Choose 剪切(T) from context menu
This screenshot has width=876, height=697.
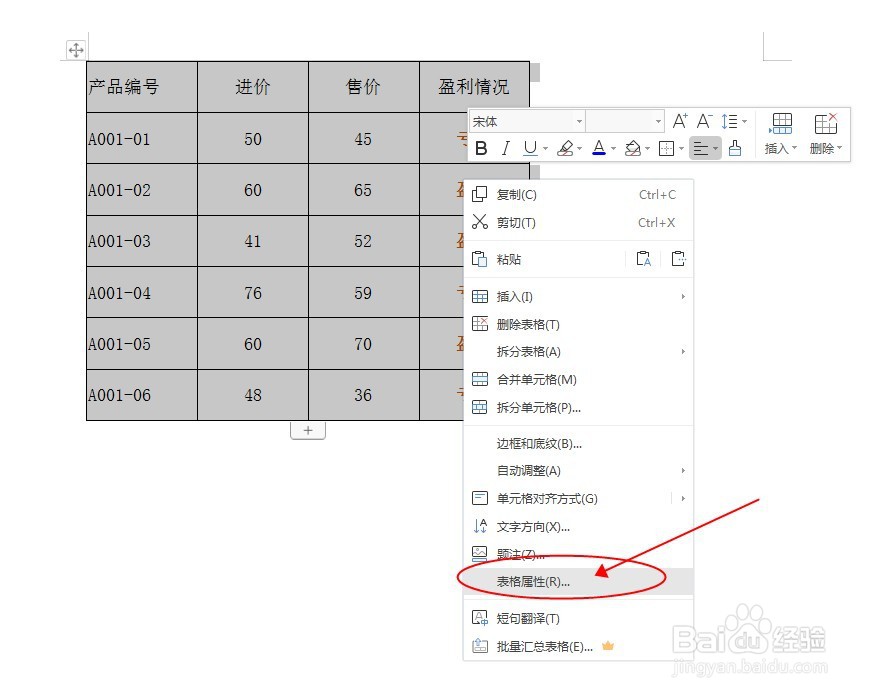click(578, 222)
